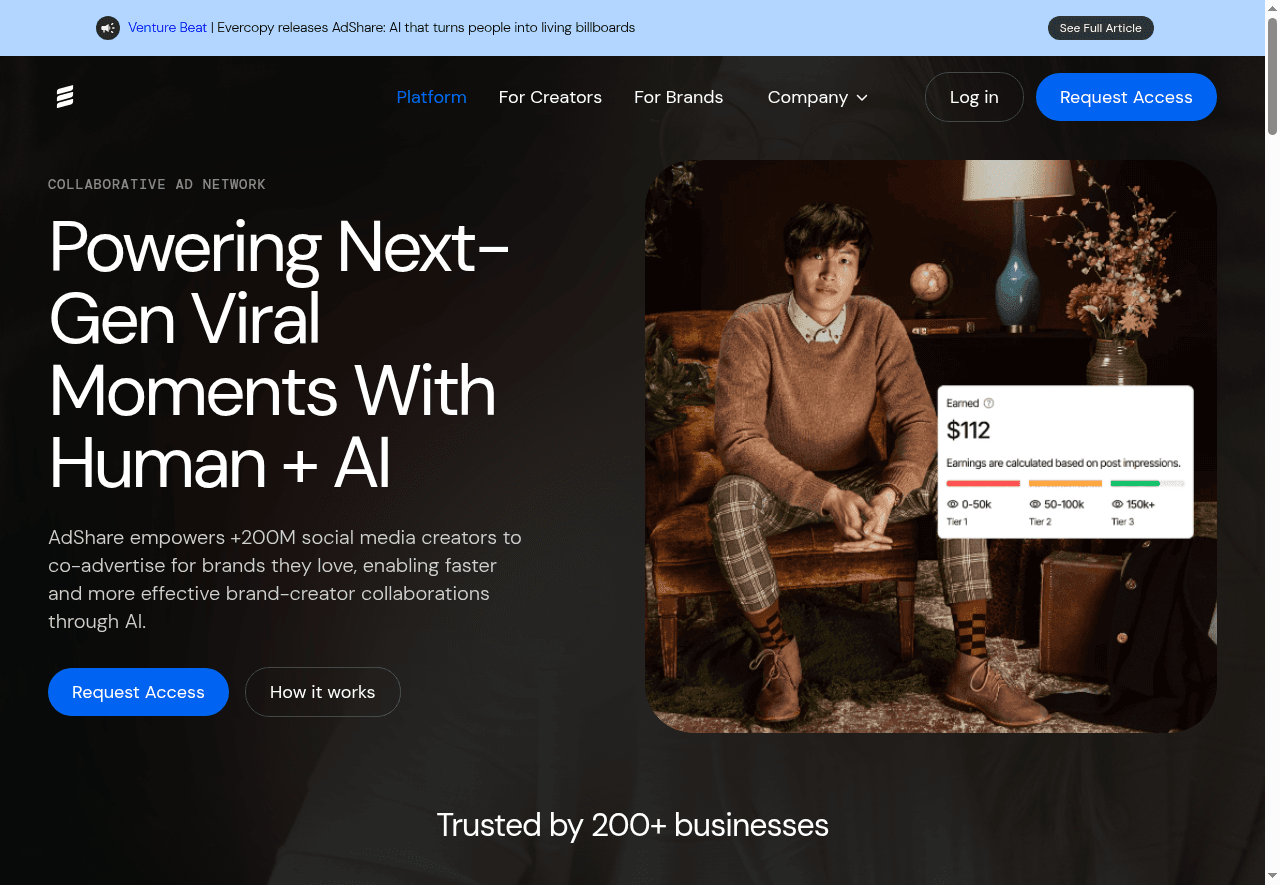Open the Venture Beat link
Viewport: 1280px width, 885px height.
click(x=167, y=28)
